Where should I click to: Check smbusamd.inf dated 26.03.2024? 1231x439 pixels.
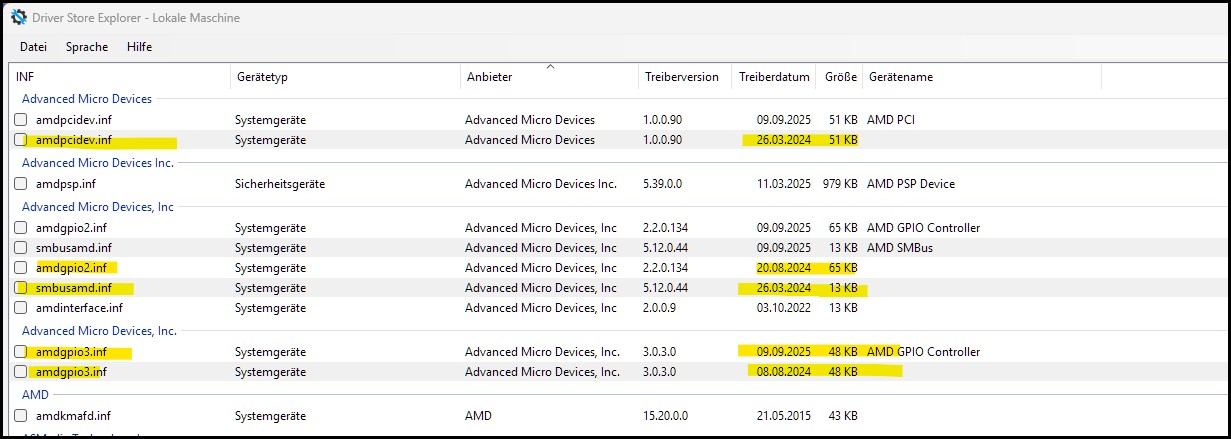point(21,288)
